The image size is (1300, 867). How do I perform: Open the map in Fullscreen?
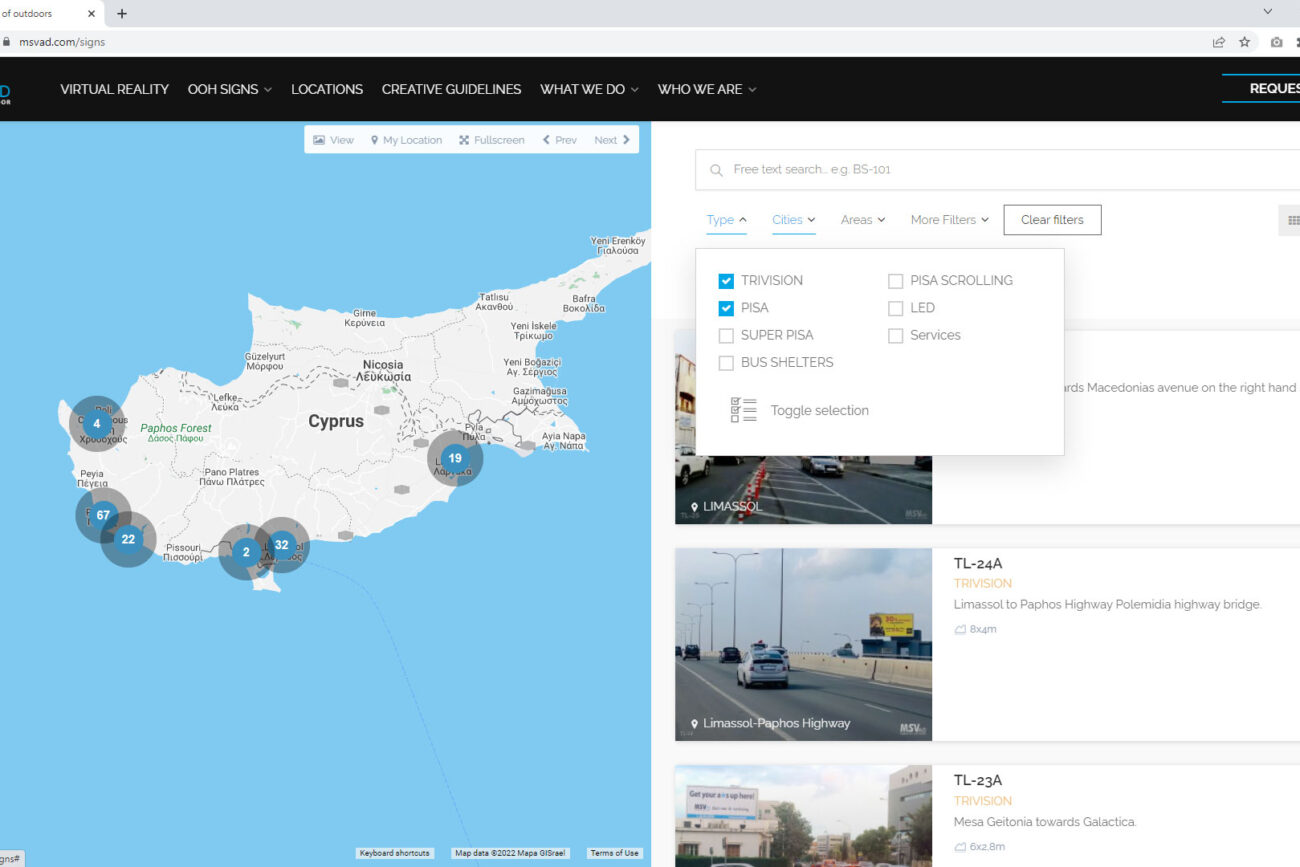point(491,140)
